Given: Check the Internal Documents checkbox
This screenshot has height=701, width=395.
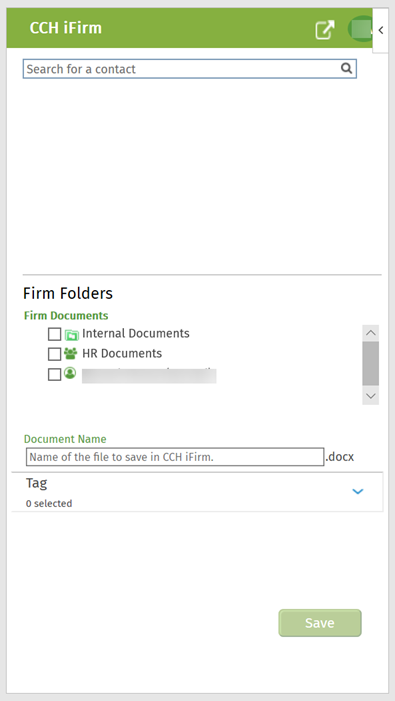Looking at the screenshot, I should (54, 334).
